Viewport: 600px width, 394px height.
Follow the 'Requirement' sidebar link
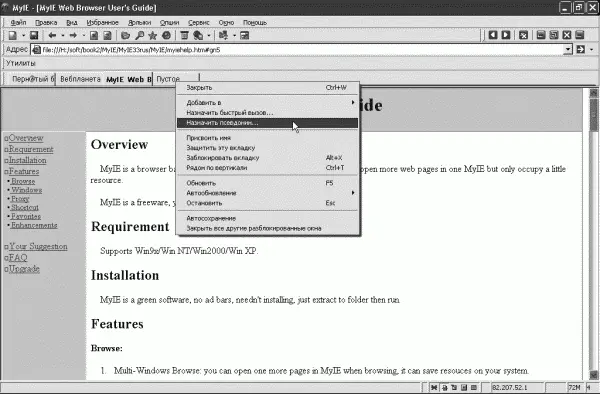pos(31,149)
